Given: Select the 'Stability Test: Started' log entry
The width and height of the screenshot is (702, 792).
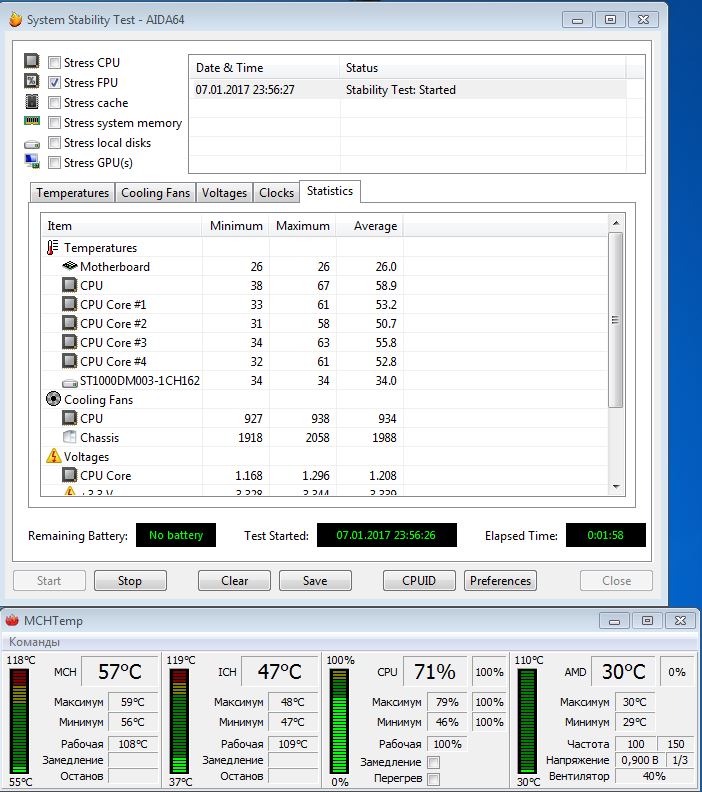Looking at the screenshot, I should pos(408,90).
